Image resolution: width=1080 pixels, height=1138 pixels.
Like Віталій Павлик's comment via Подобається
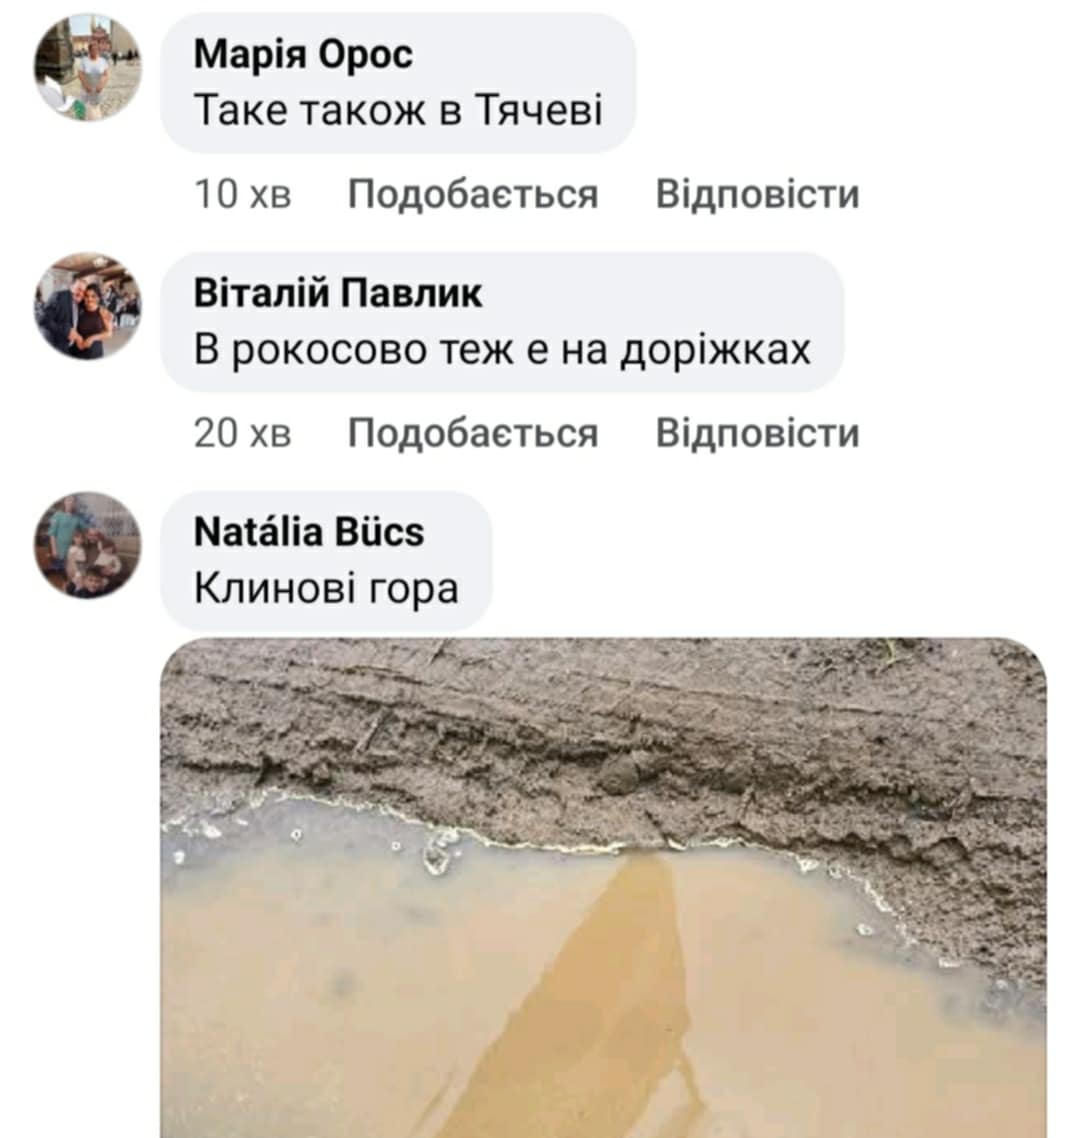pos(472,433)
